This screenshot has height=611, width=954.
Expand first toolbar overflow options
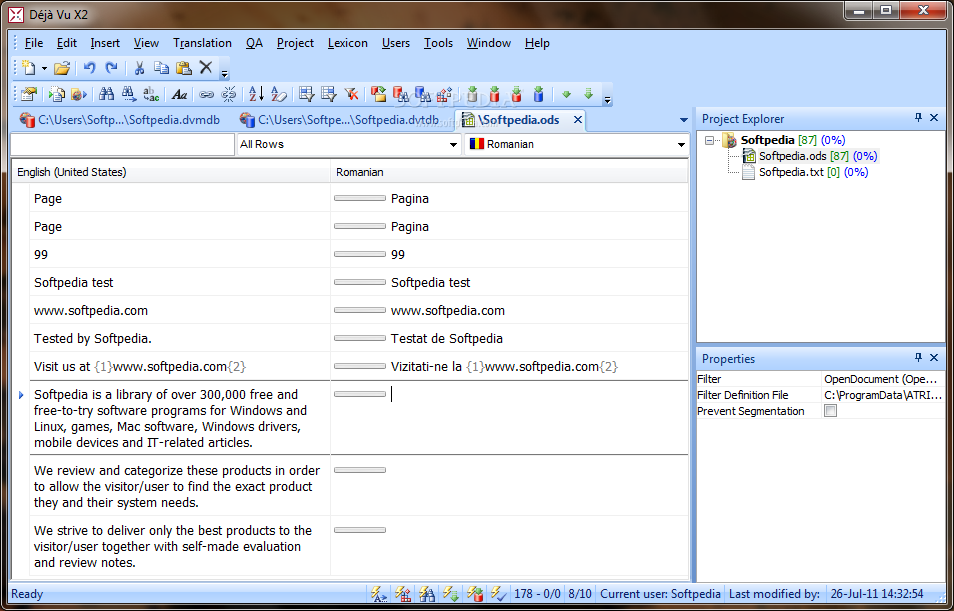click(225, 74)
